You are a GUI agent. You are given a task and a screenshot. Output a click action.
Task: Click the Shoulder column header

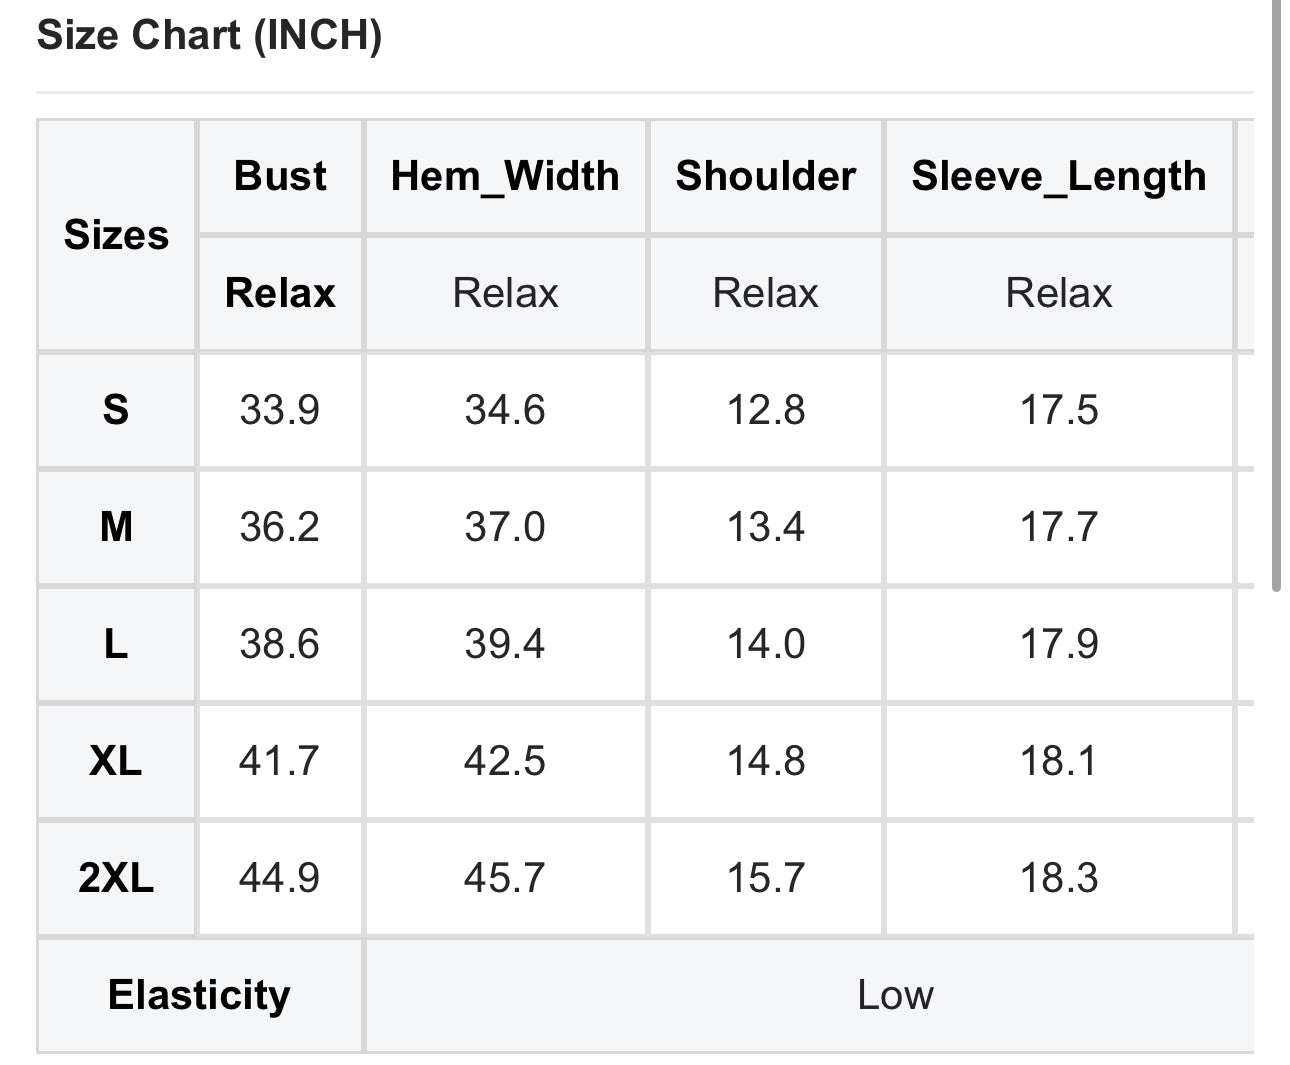click(x=765, y=176)
